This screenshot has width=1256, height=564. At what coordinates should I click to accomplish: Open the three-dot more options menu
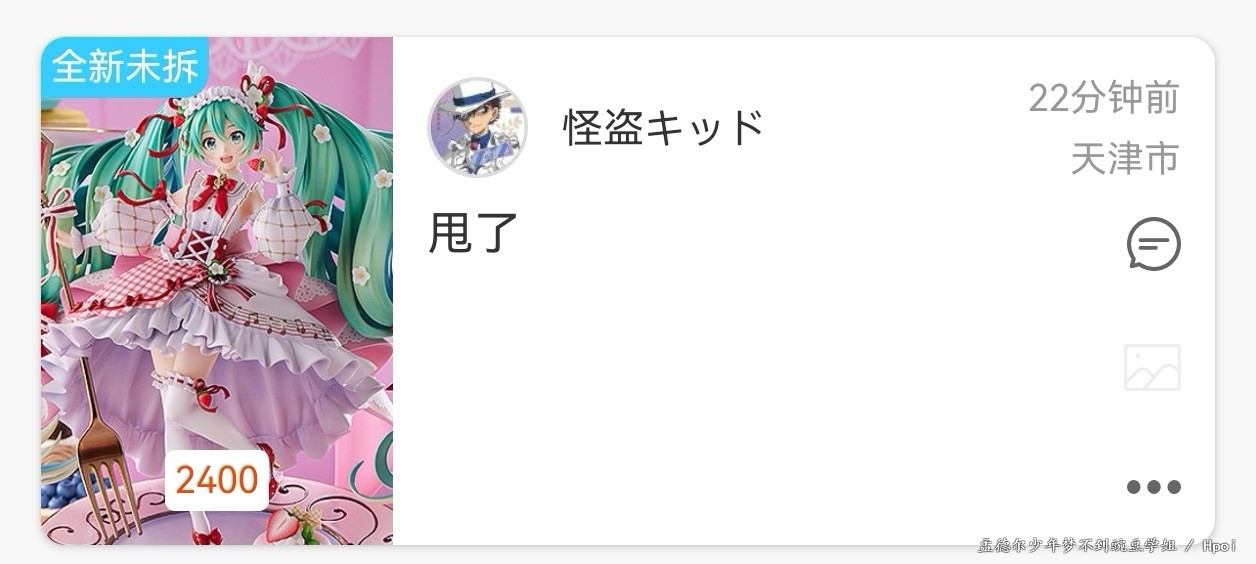coord(1153,487)
